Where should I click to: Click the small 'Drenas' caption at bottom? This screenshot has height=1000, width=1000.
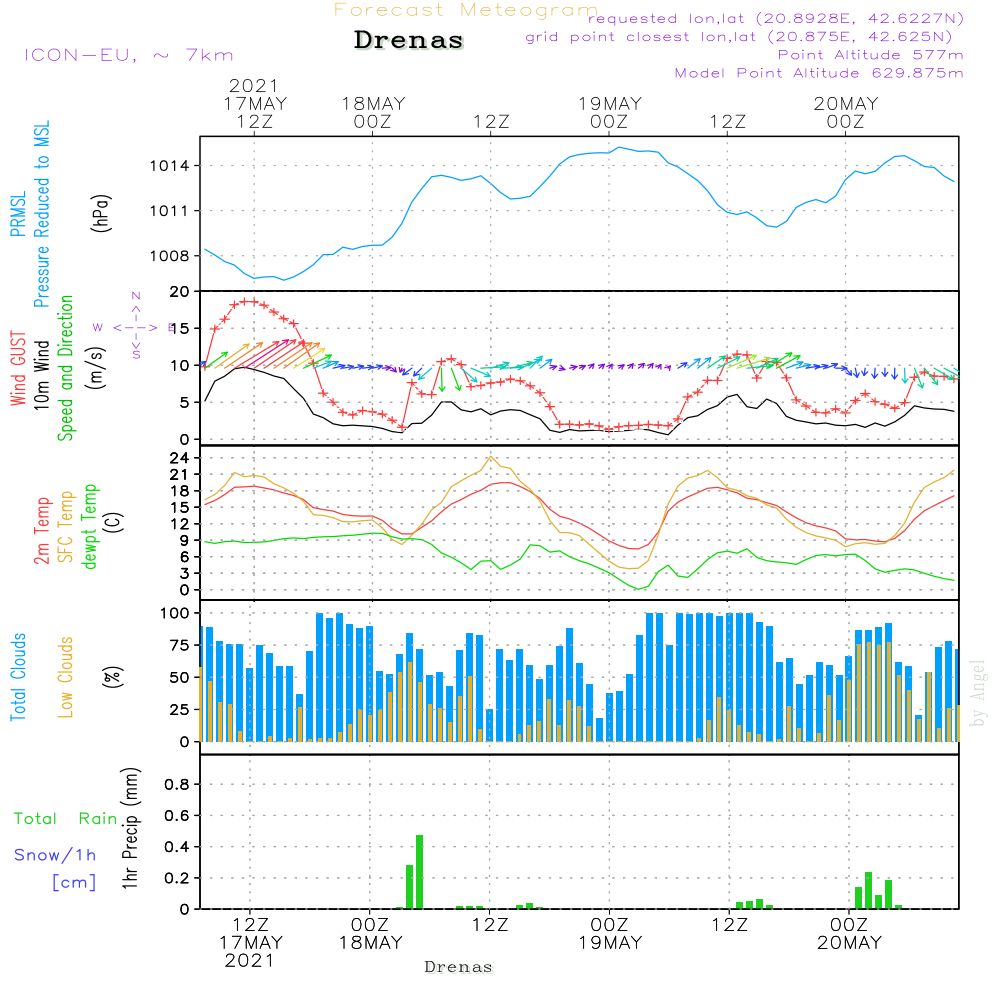tap(458, 967)
